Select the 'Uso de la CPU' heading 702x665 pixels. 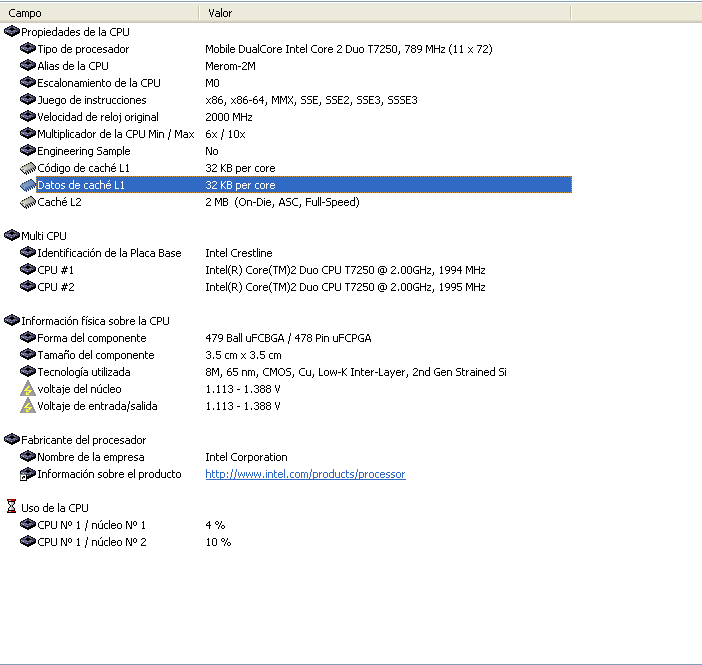[55, 508]
